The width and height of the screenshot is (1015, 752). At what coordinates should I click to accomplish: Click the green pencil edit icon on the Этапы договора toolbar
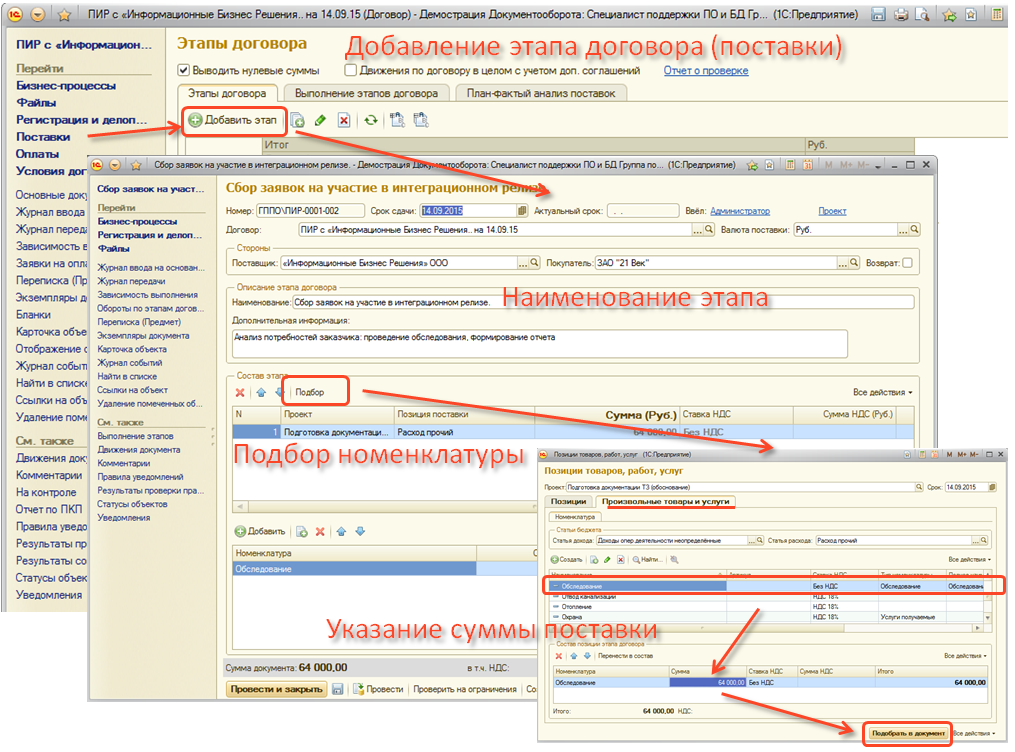click(320, 120)
